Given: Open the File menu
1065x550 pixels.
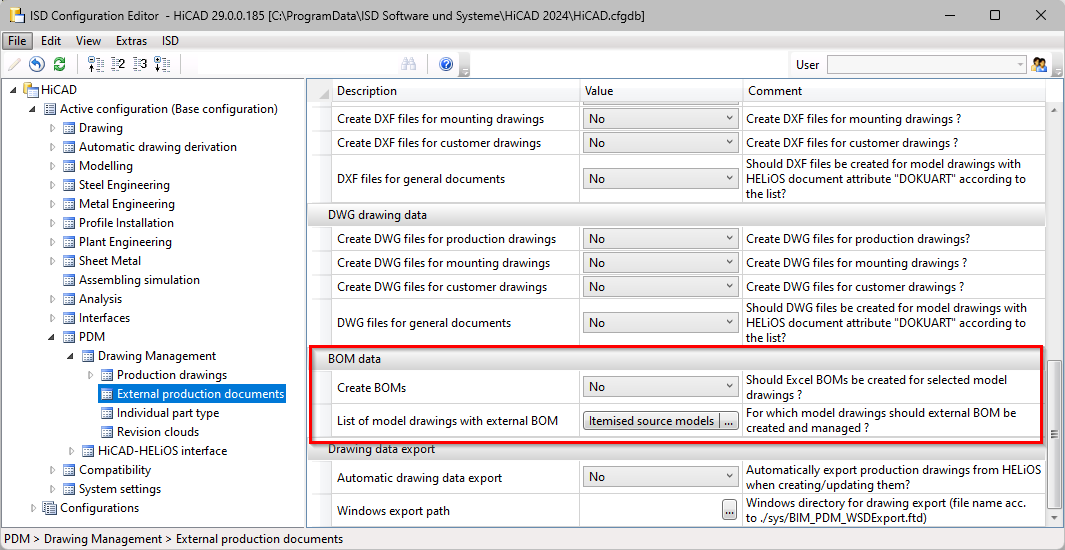Looking at the screenshot, I should pos(18,41).
